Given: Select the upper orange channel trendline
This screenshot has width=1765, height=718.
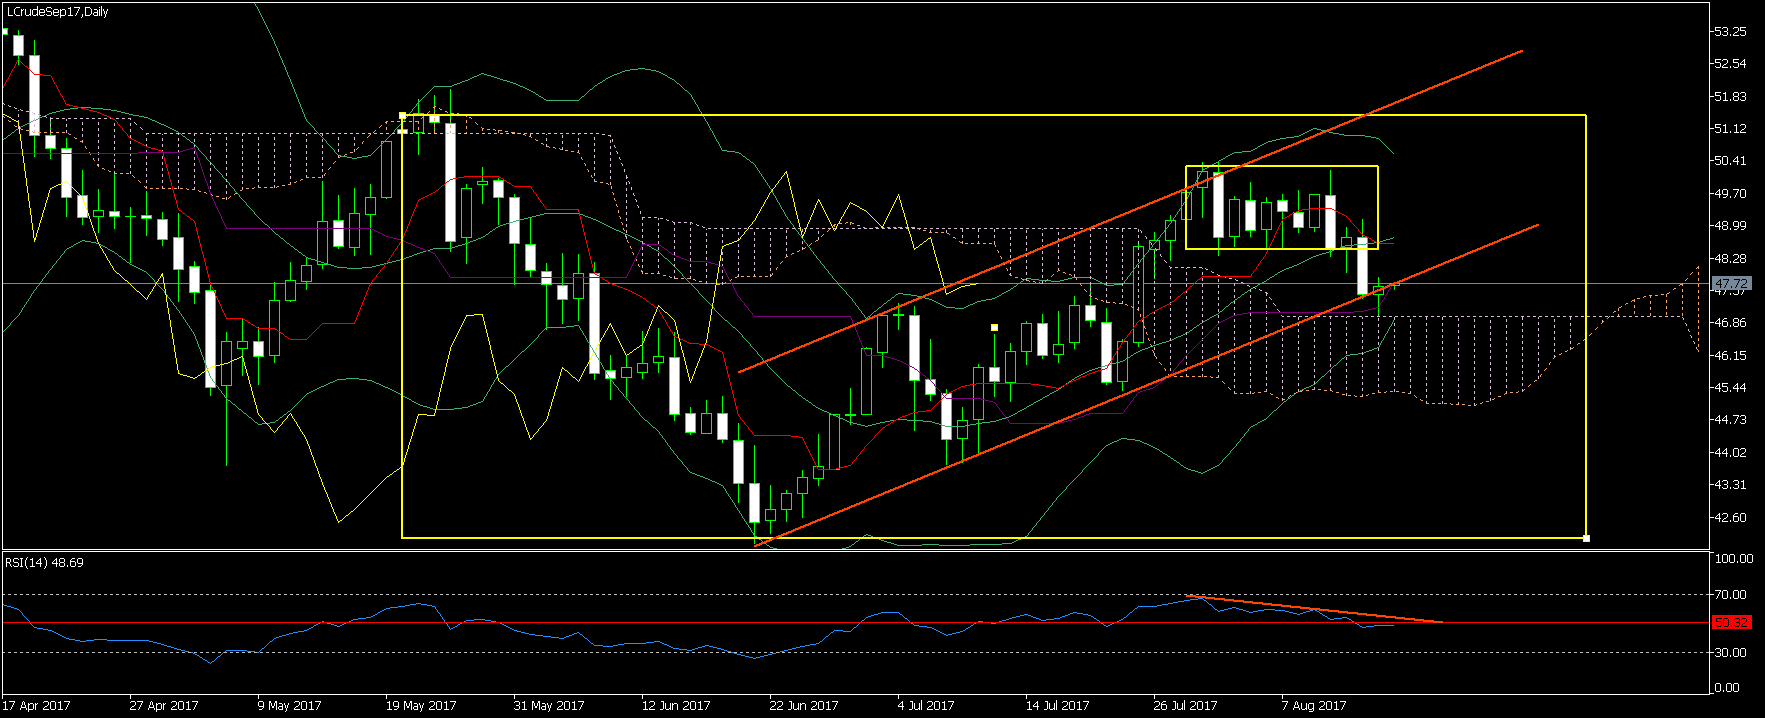Looking at the screenshot, I should [1130, 211].
